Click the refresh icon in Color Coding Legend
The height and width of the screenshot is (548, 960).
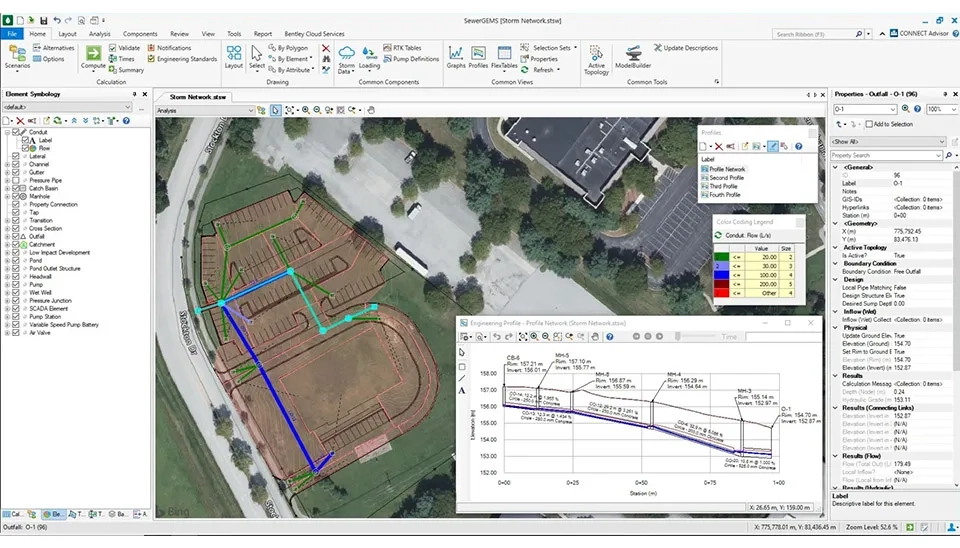click(718, 235)
